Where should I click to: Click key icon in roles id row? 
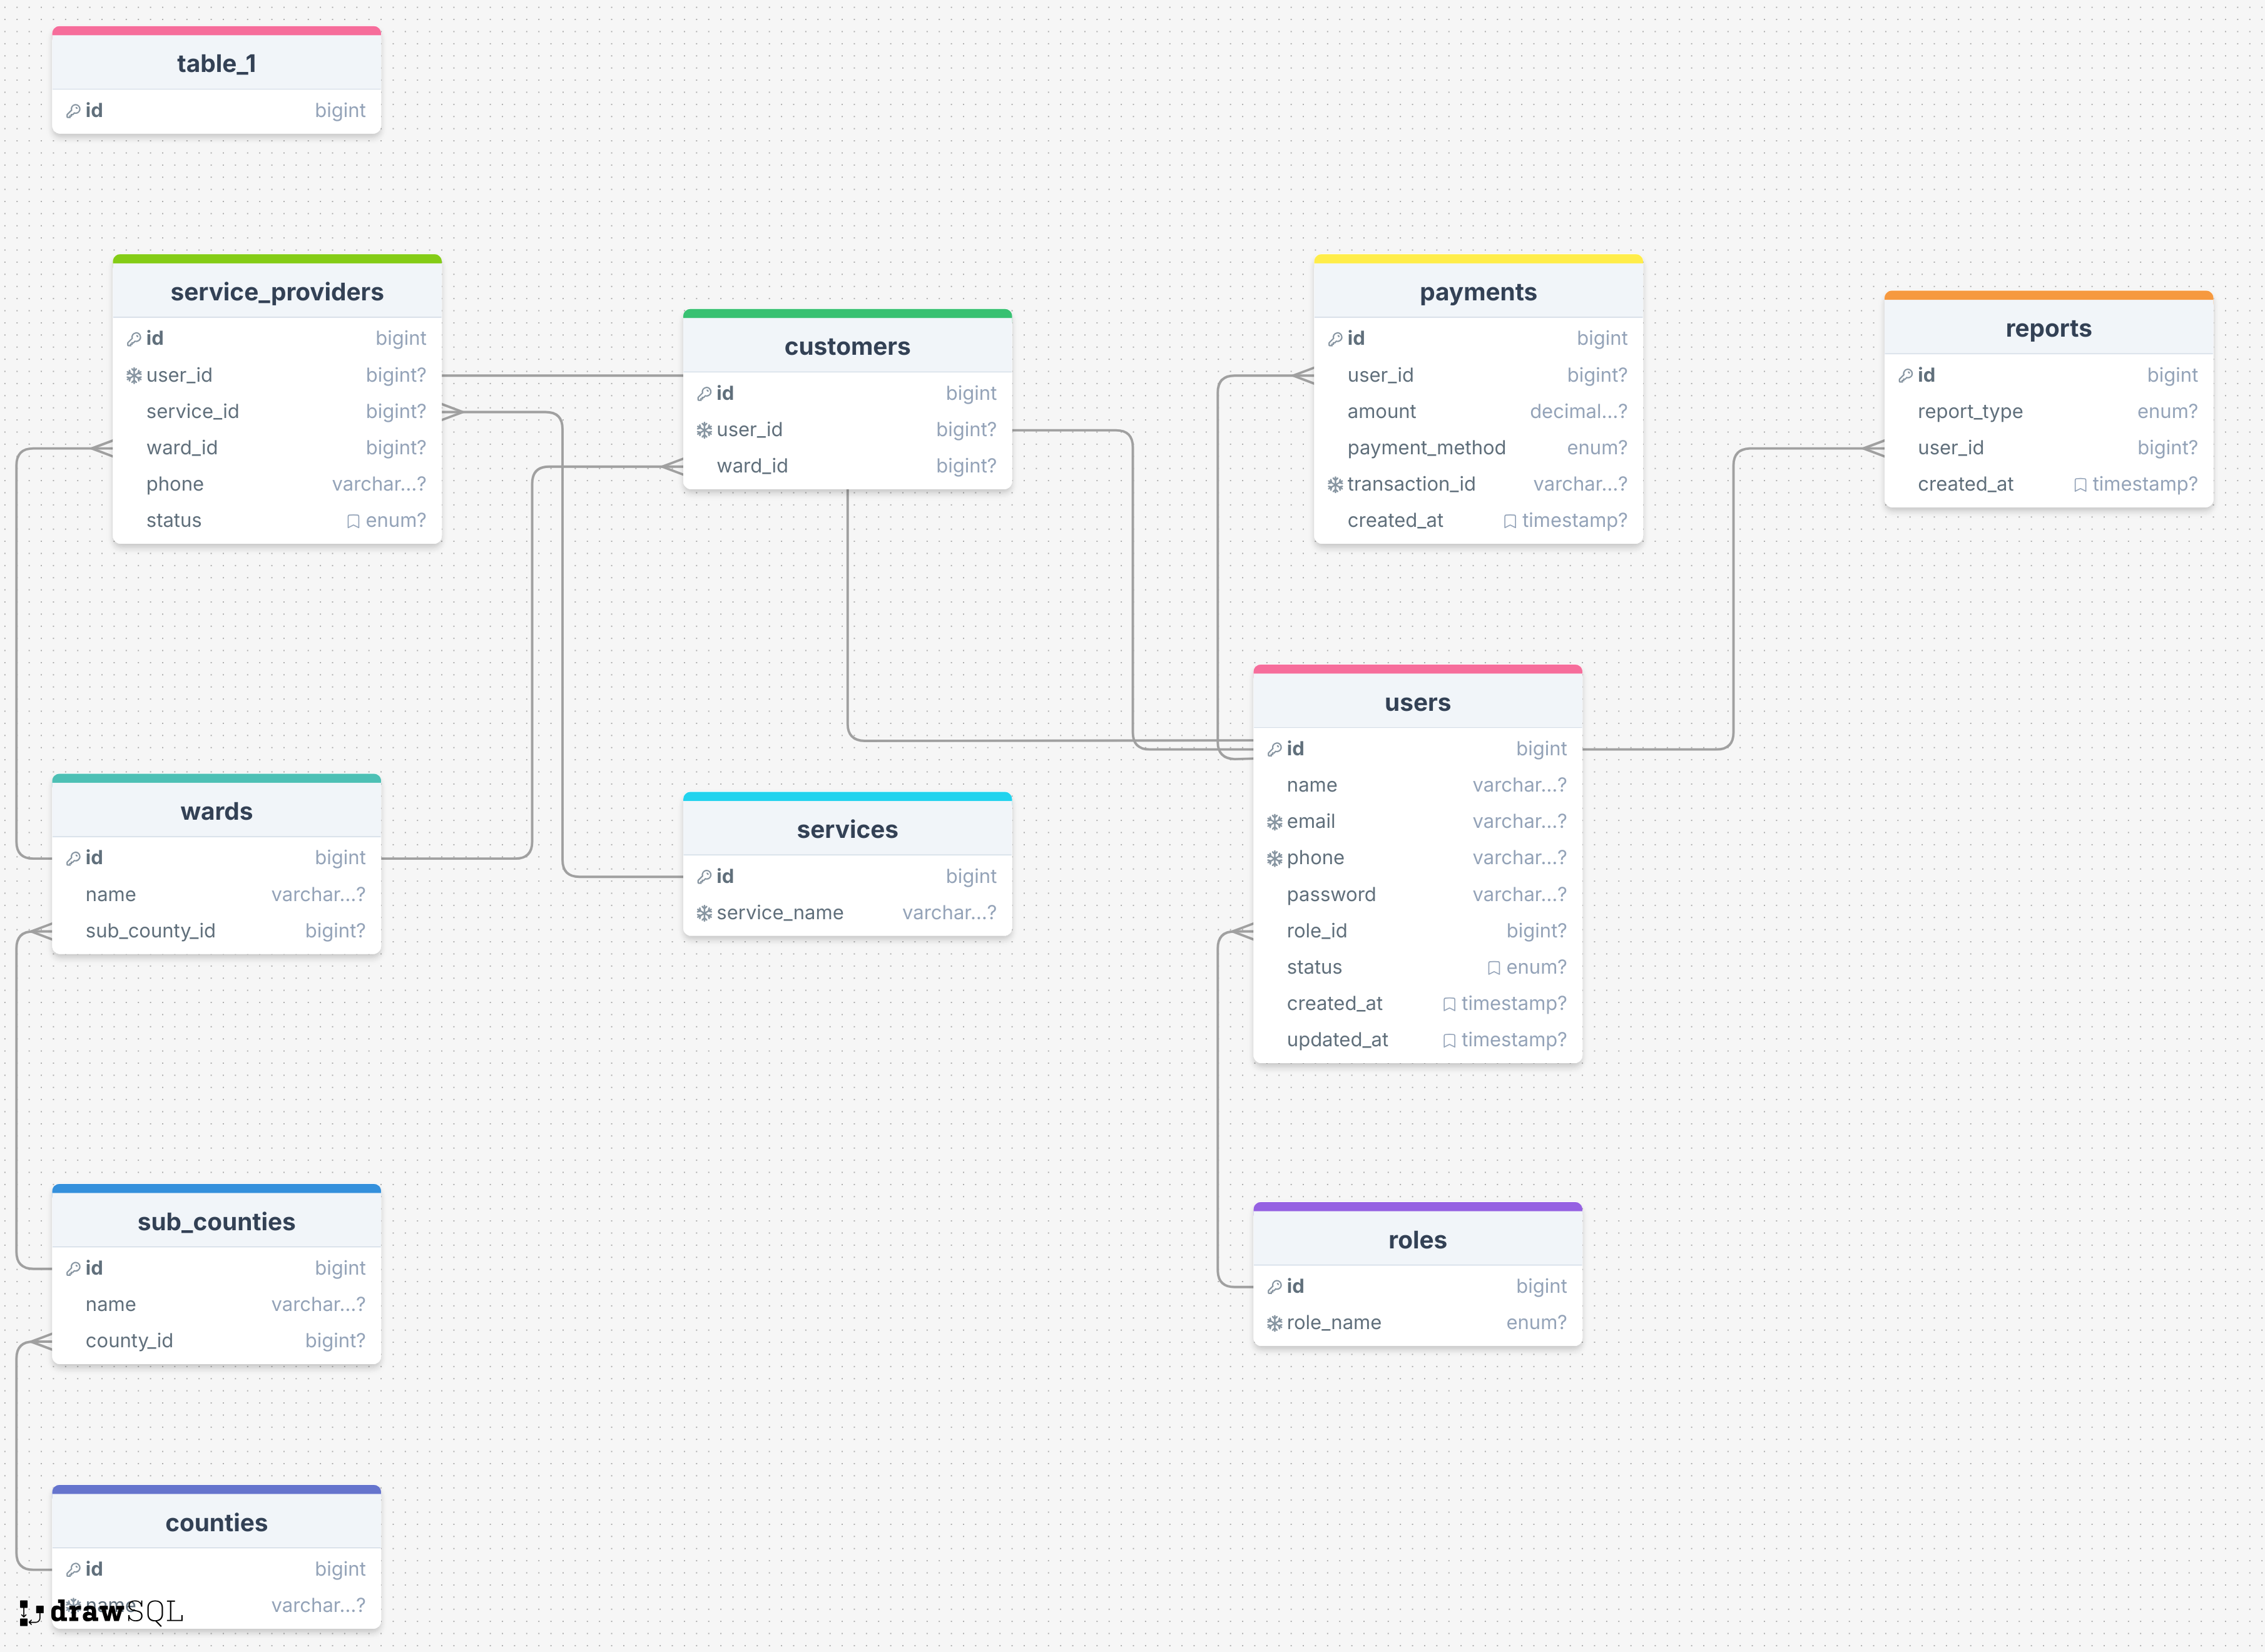[1274, 1287]
